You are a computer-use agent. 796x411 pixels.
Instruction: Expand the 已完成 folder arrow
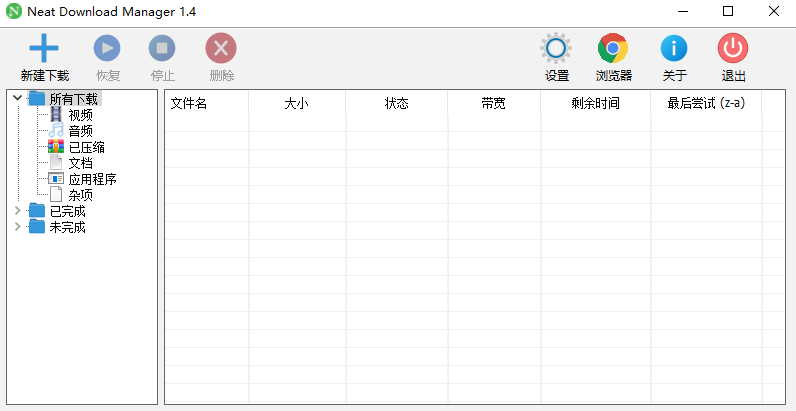(x=16, y=211)
